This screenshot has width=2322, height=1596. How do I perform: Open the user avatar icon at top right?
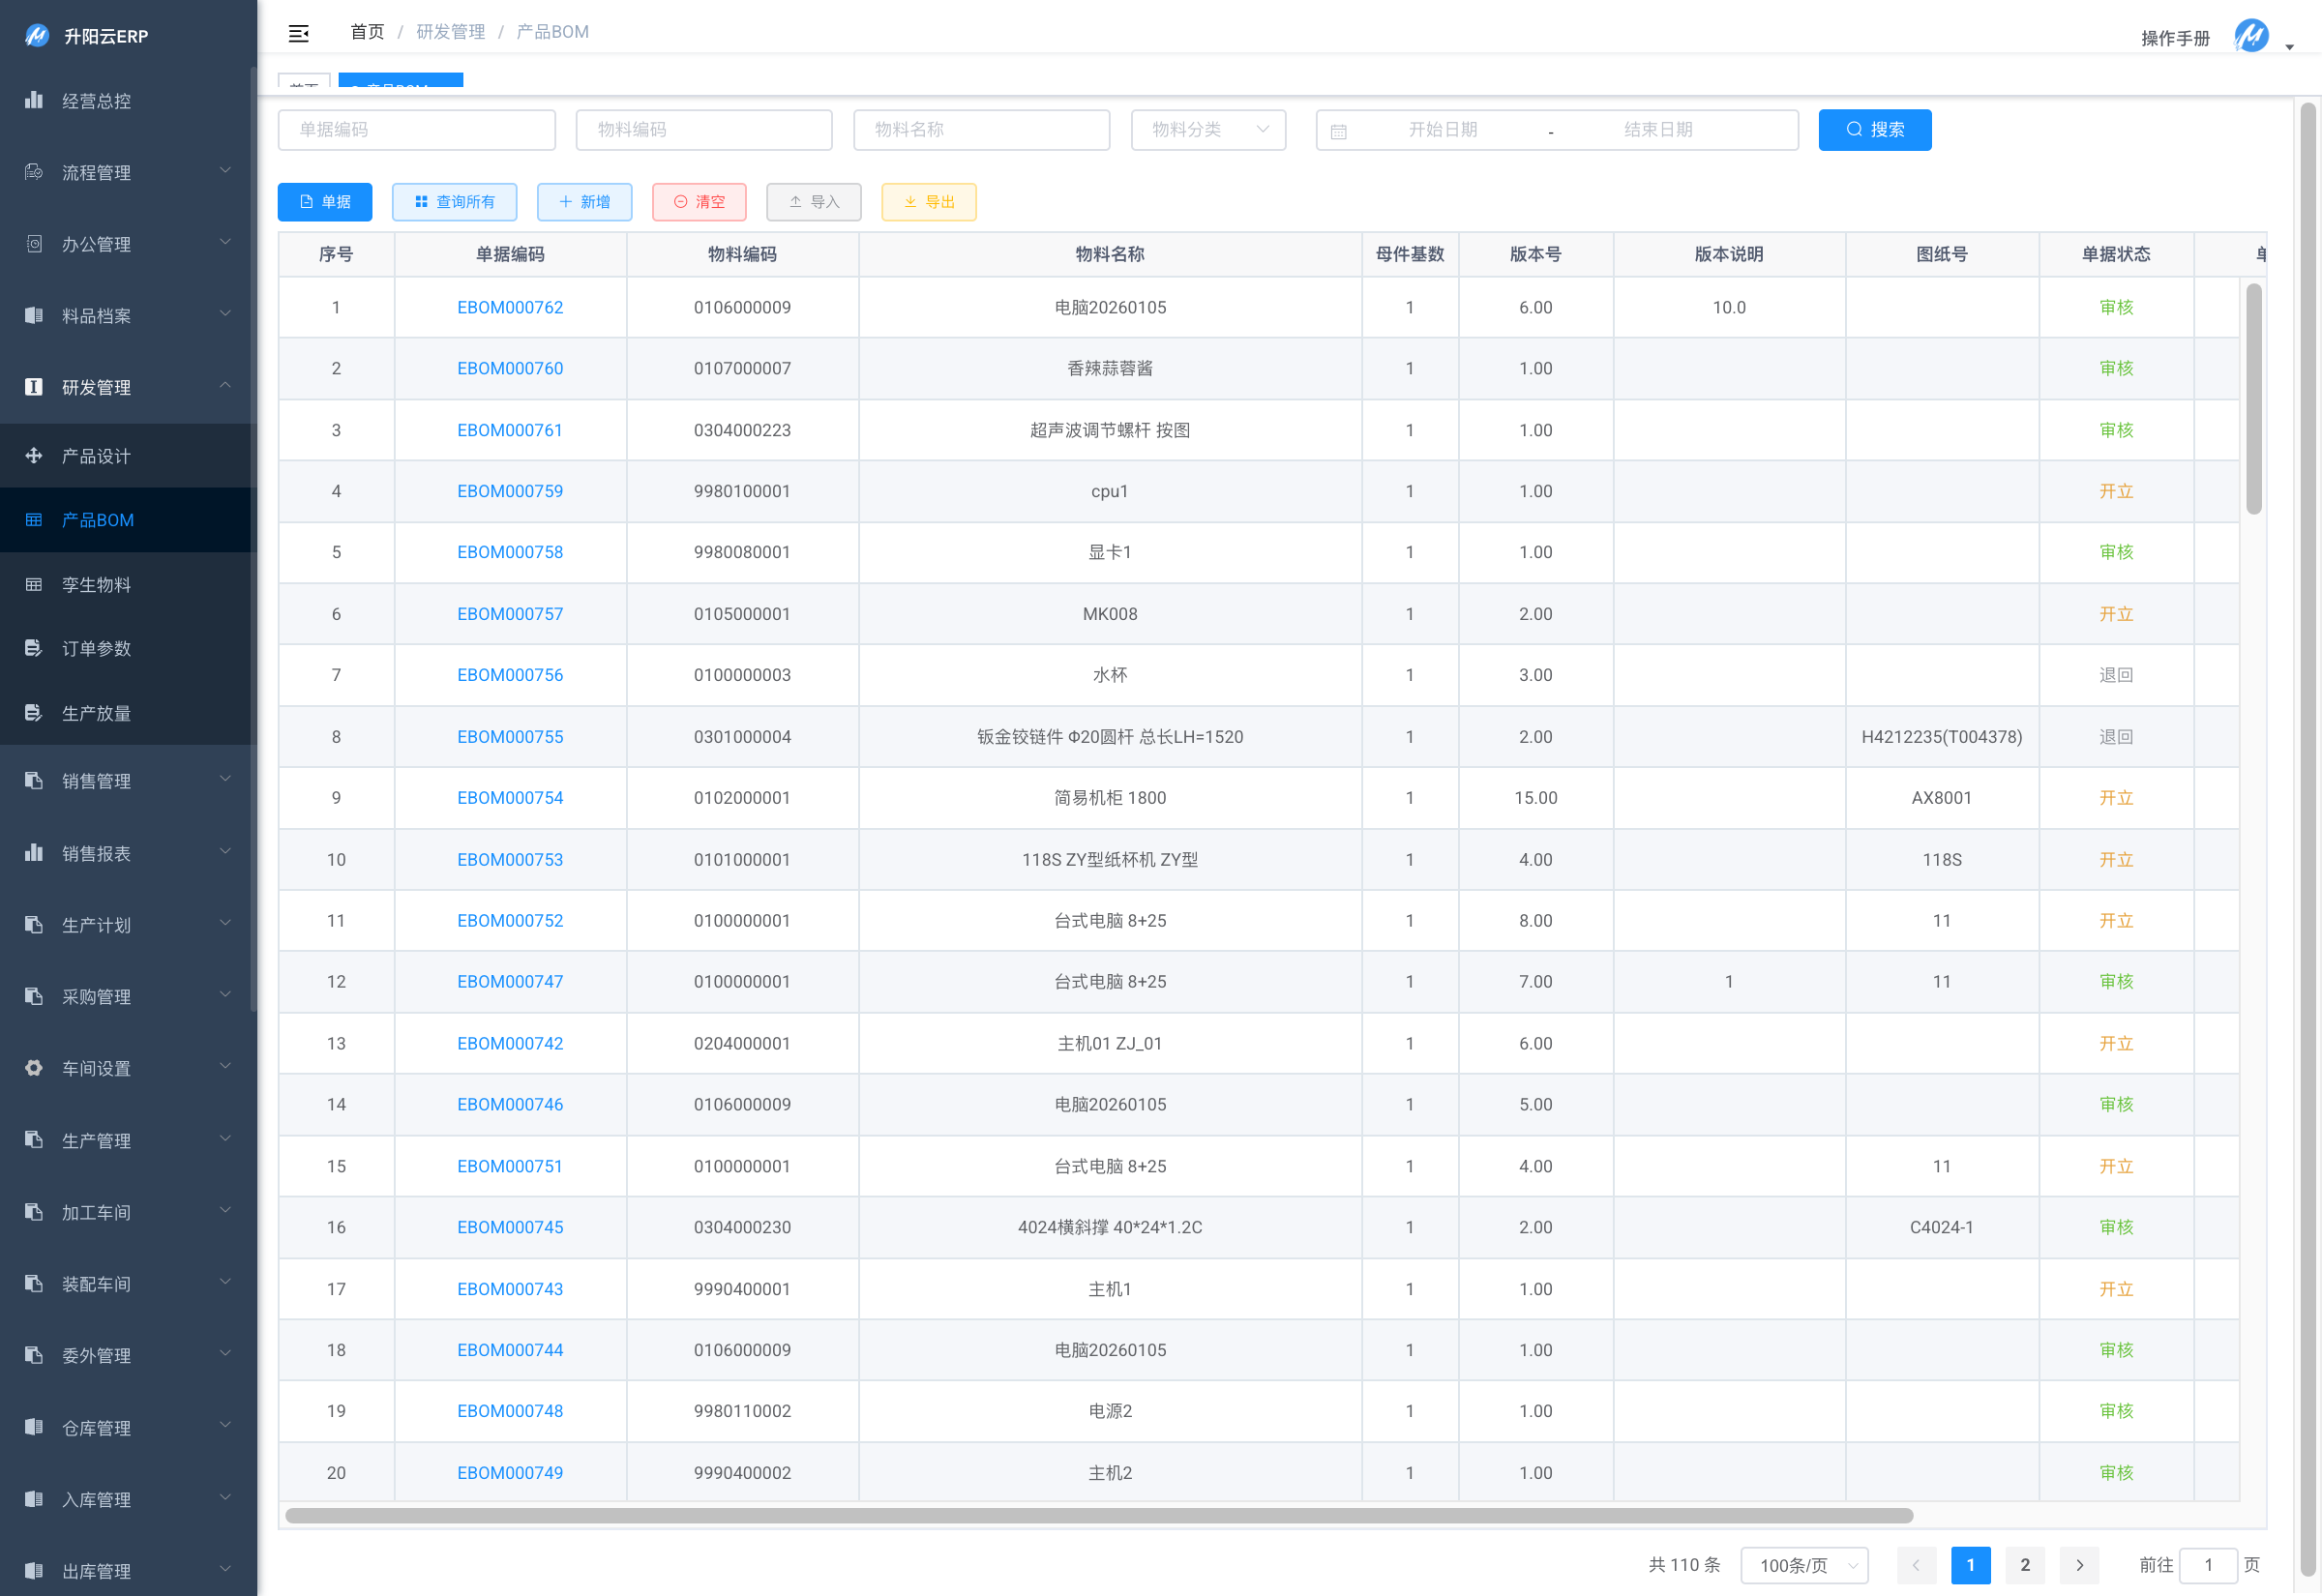2251,36
